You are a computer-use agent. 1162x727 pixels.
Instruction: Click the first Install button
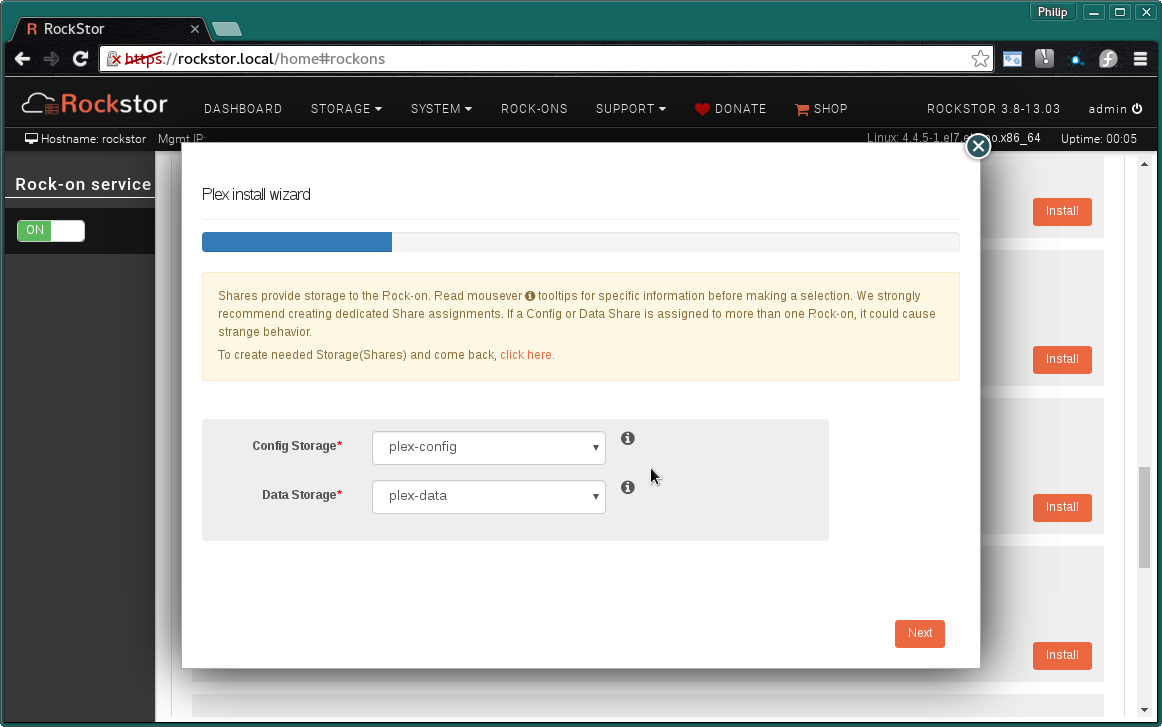tap(1062, 211)
